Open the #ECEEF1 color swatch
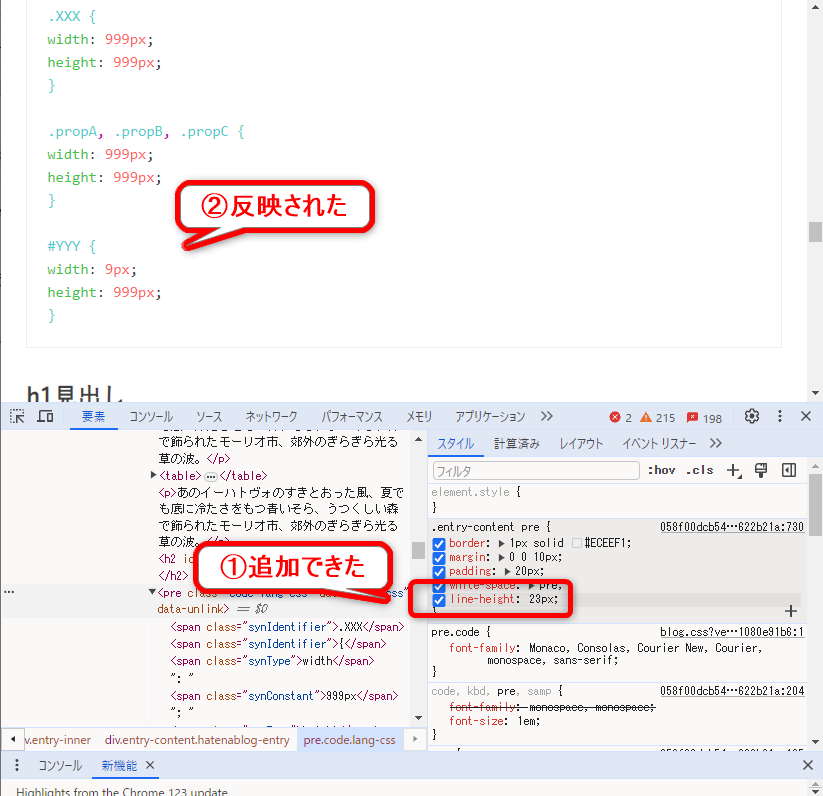Screen dimensions: 823x796 [576, 543]
